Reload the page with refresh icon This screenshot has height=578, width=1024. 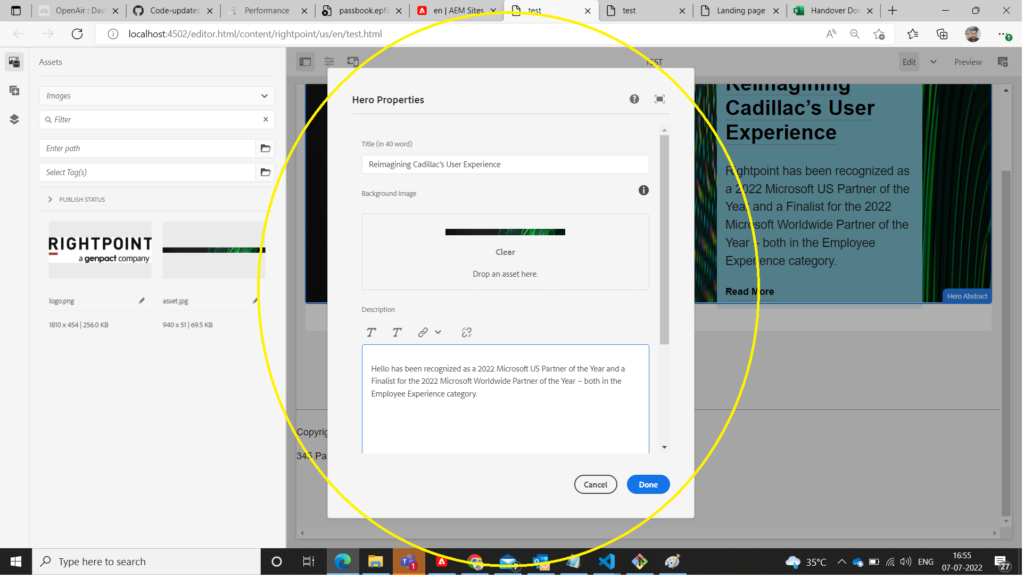77,34
